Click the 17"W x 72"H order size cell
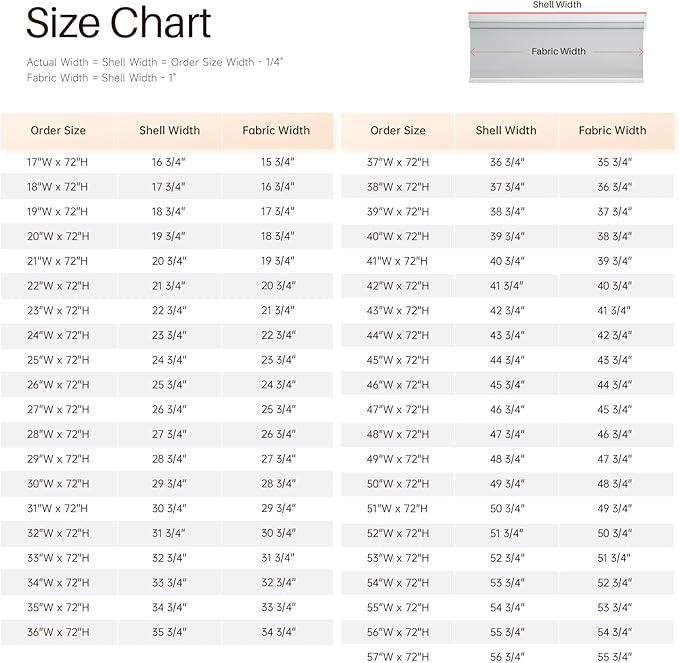The width and height of the screenshot is (679, 663). click(x=57, y=162)
